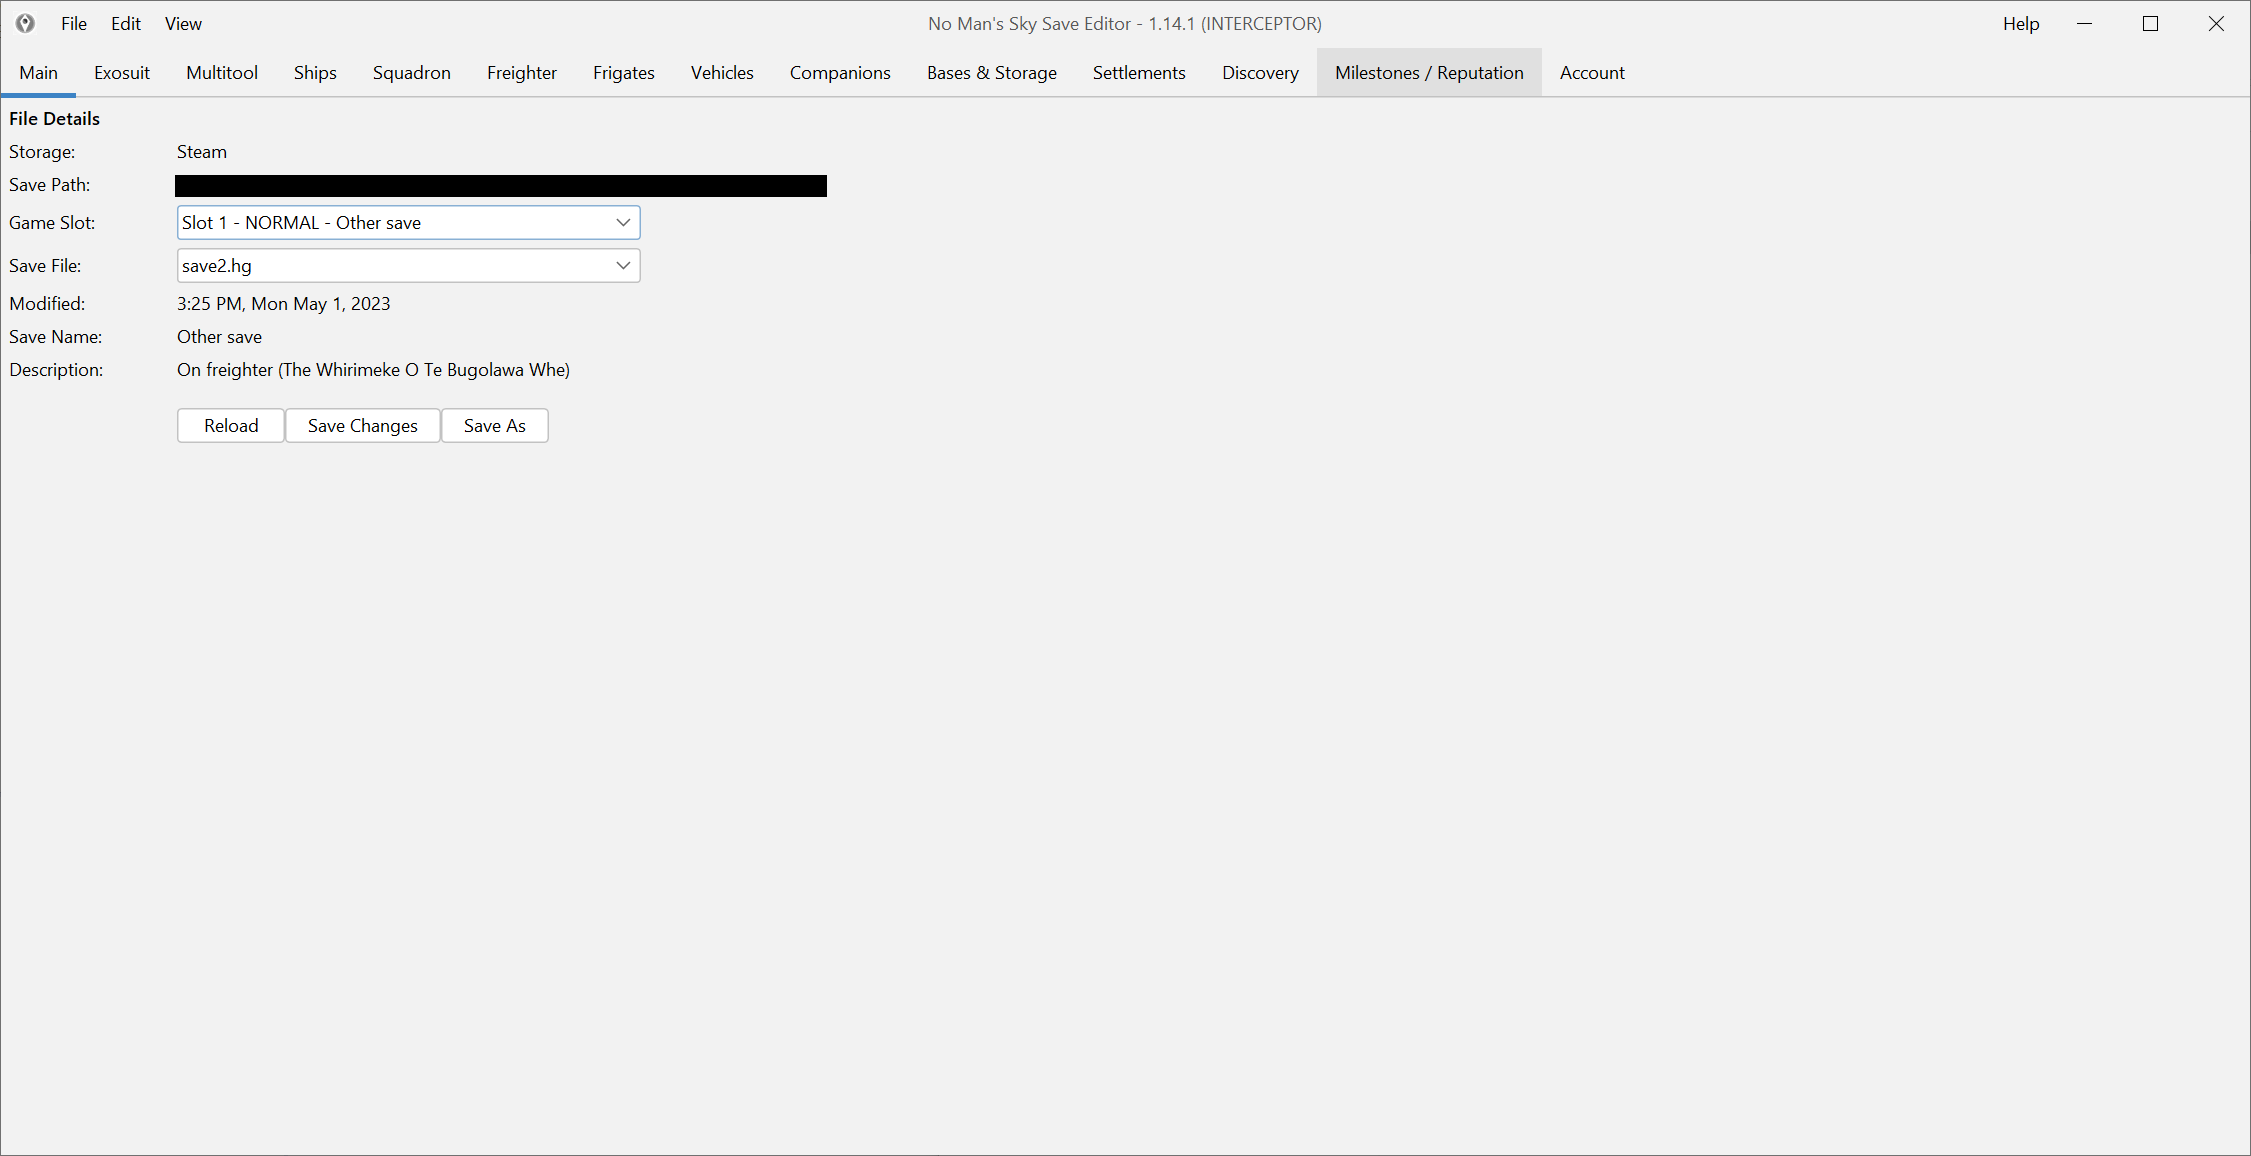Open the File menu

pos(73,23)
